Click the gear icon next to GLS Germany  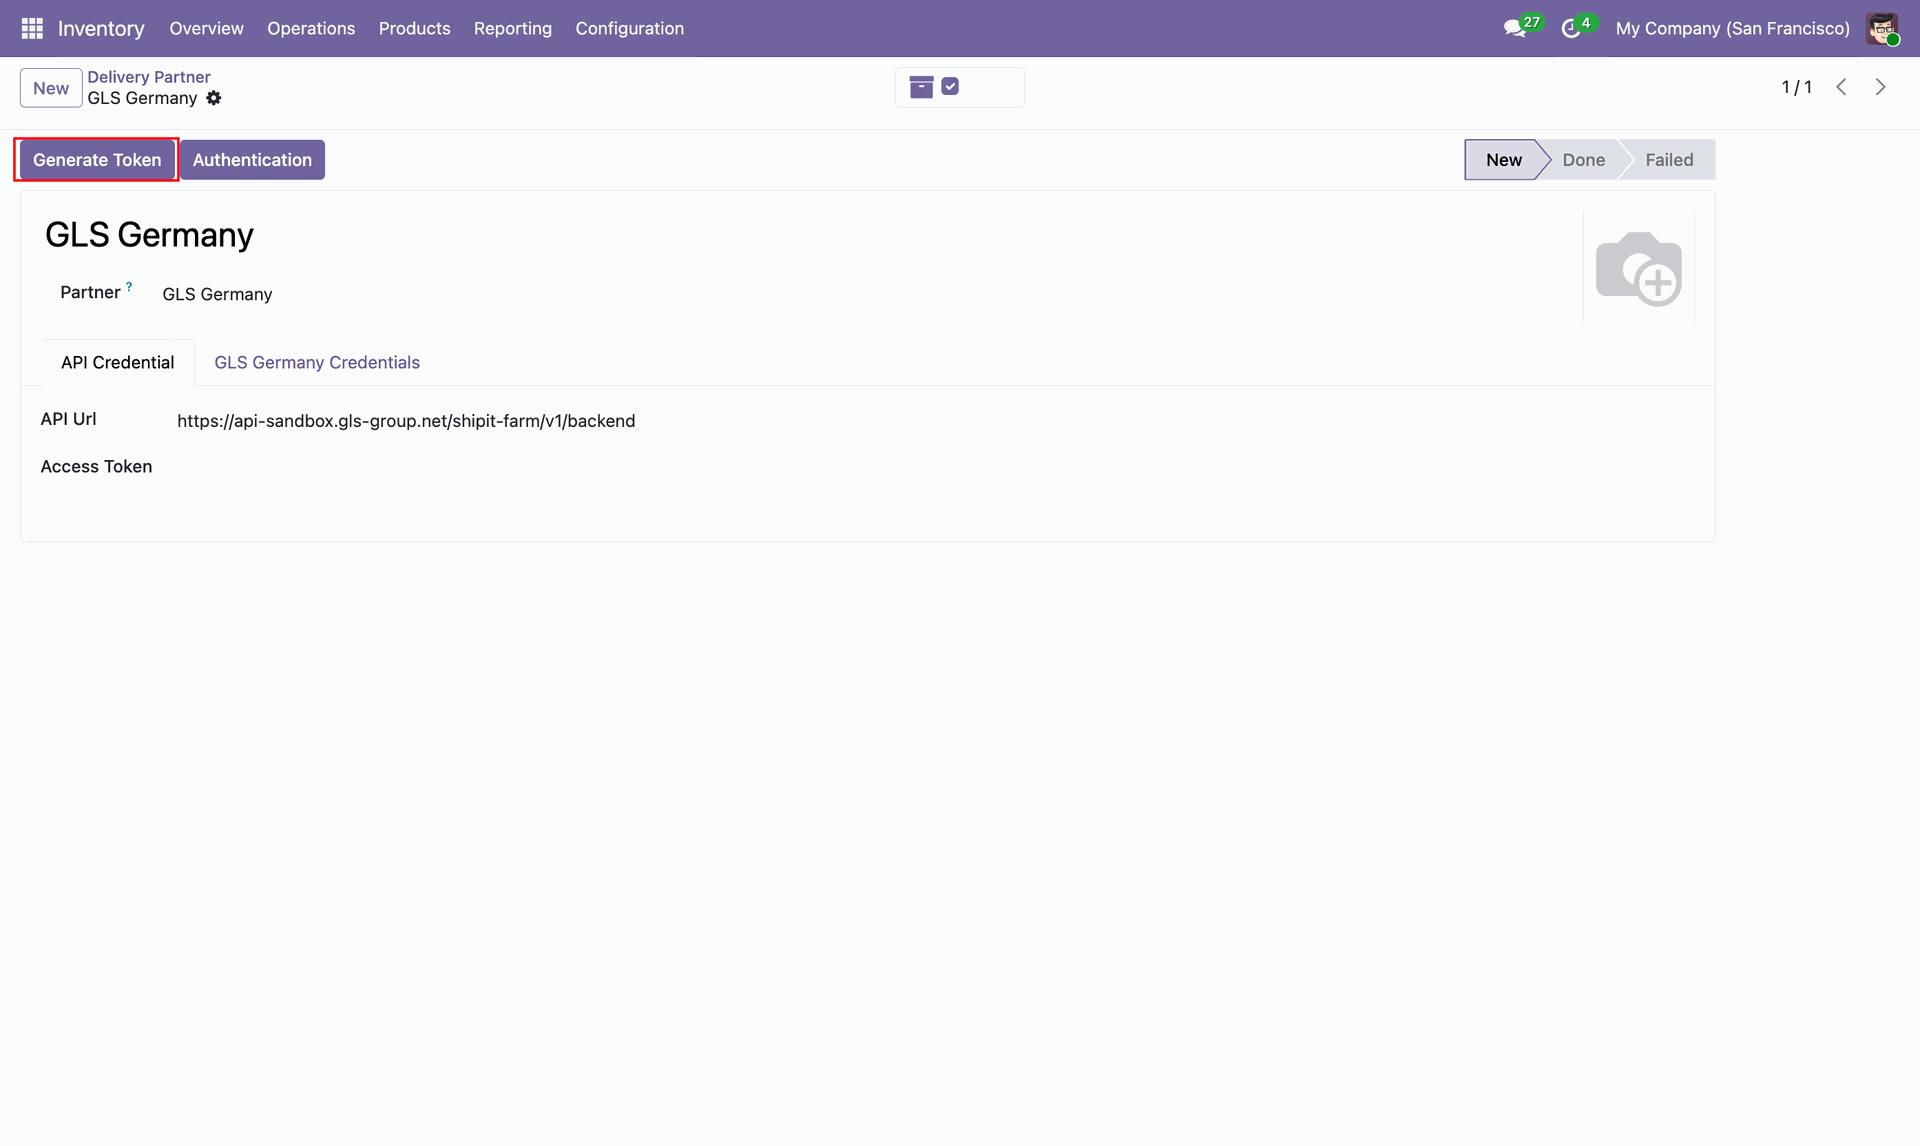214,98
